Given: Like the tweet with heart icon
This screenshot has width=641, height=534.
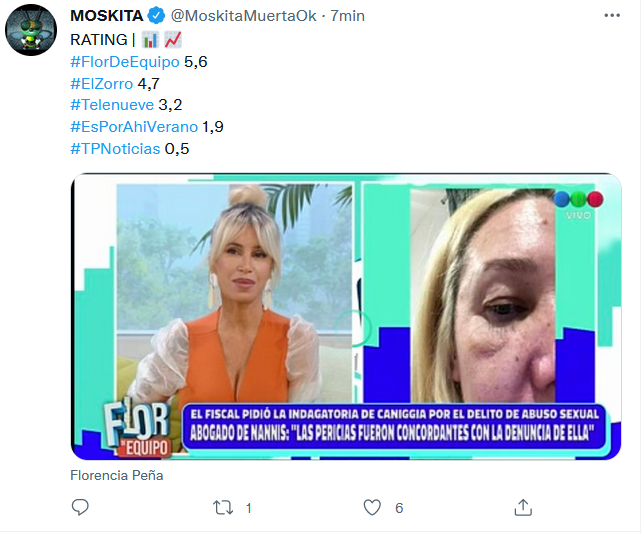Looking at the screenshot, I should [x=372, y=507].
